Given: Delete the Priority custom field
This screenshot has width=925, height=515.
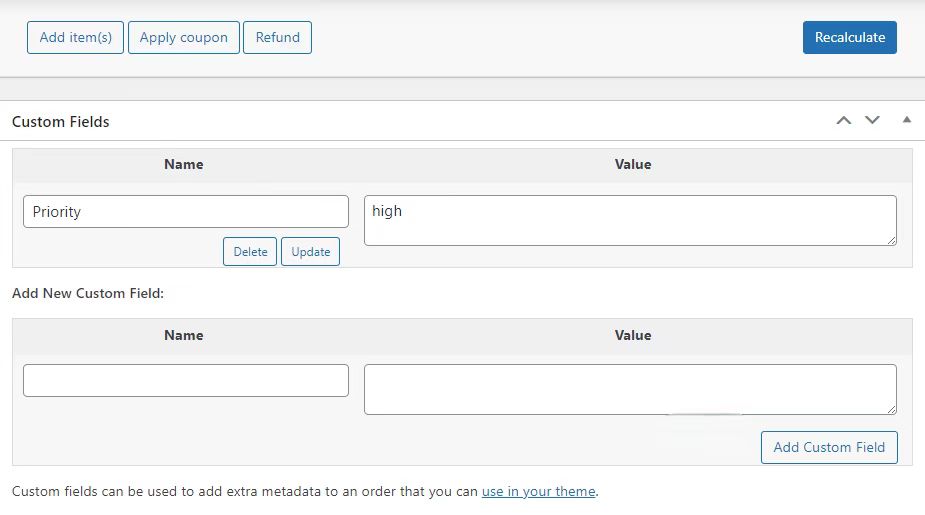Looking at the screenshot, I should coord(250,252).
